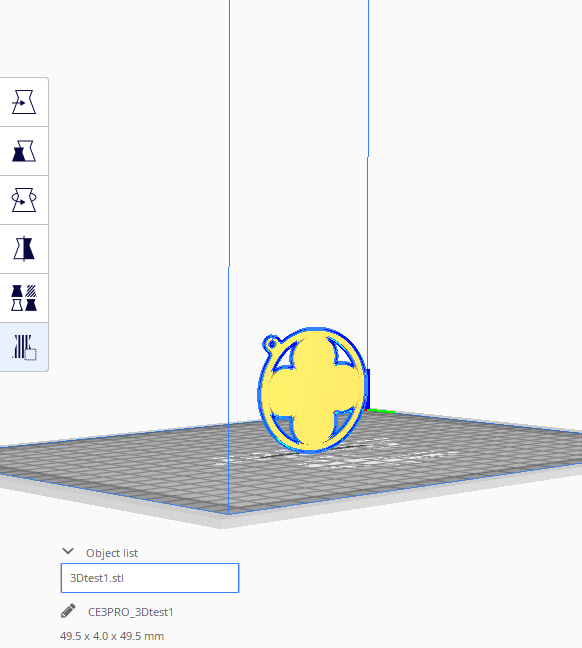This screenshot has width=582, height=648.
Task: Select the Move tool icon
Action: click(24, 102)
